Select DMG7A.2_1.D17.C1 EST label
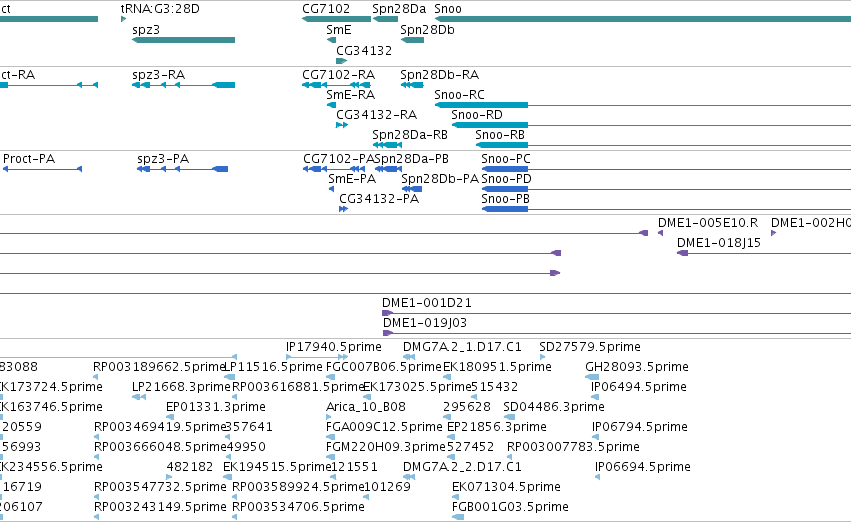 (x=462, y=347)
